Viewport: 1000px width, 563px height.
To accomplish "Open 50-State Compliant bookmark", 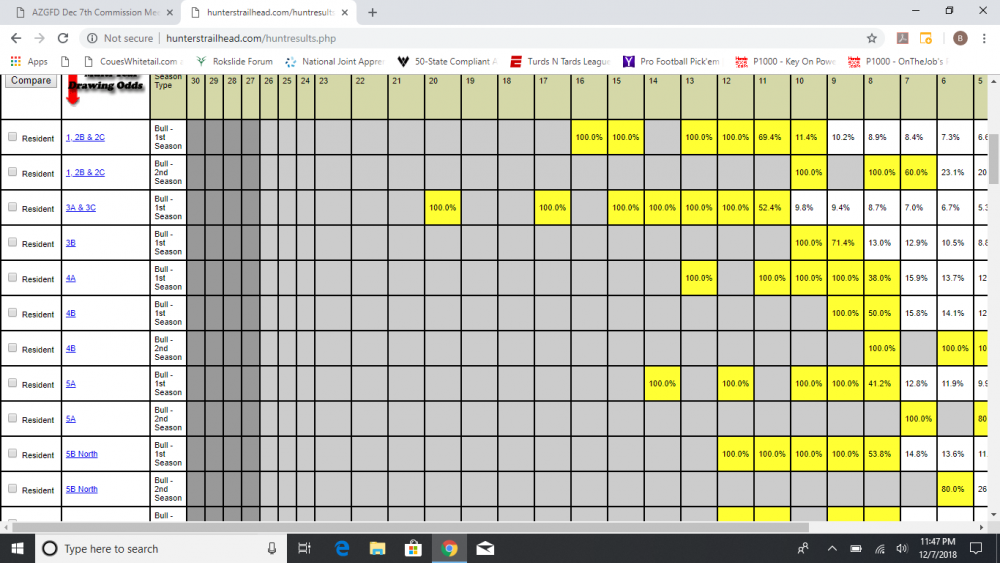I will (447, 61).
